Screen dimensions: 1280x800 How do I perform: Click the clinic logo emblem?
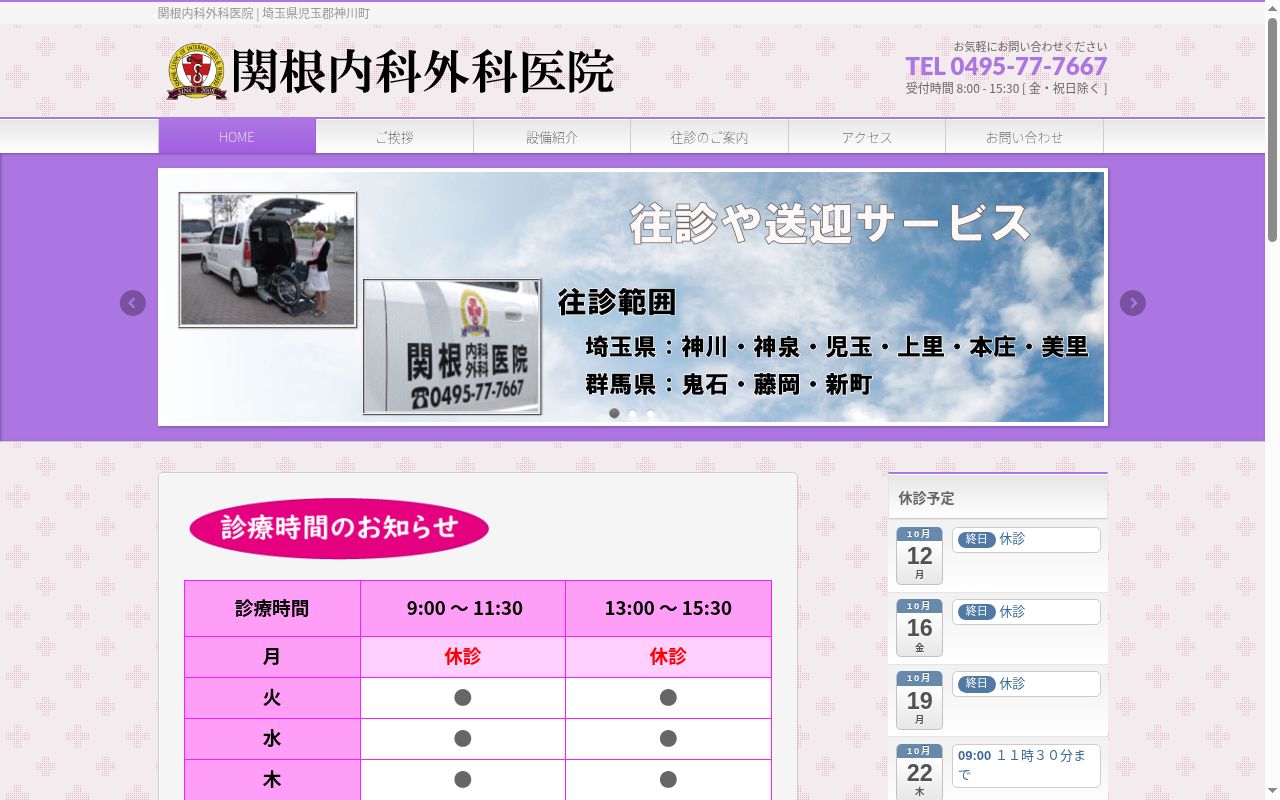point(197,71)
